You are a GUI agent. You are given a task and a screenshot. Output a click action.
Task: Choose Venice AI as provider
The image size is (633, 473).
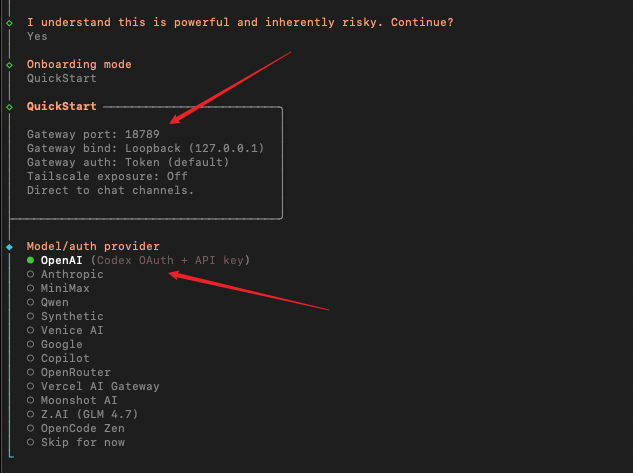point(65,330)
